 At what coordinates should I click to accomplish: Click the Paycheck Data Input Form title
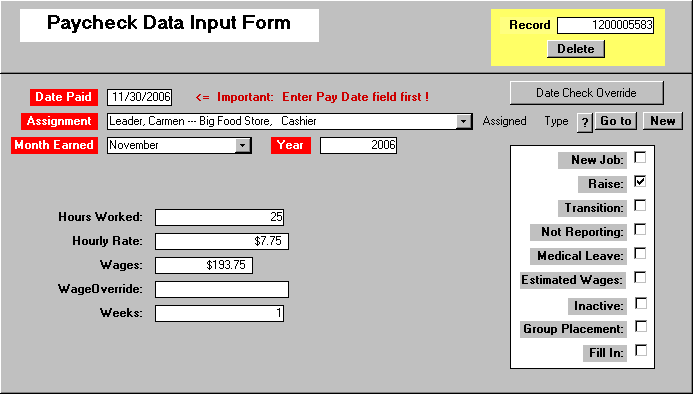click(x=169, y=23)
